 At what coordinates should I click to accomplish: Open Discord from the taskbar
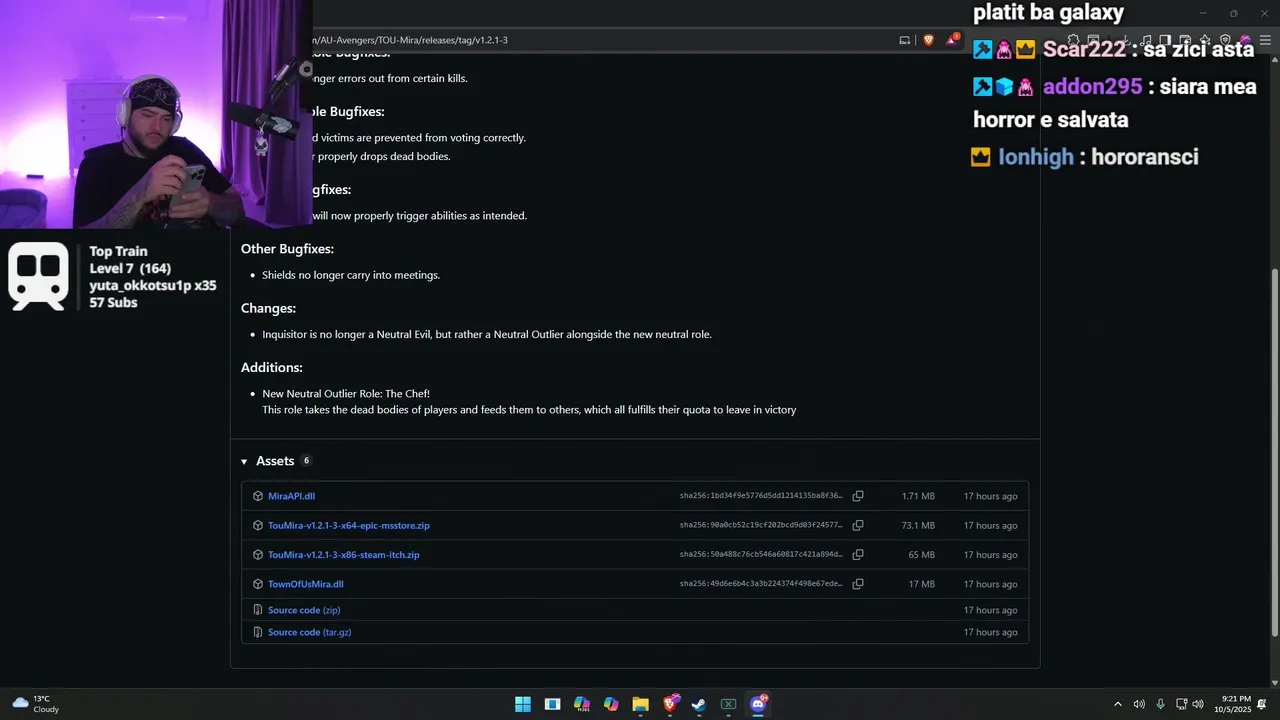coord(758,704)
